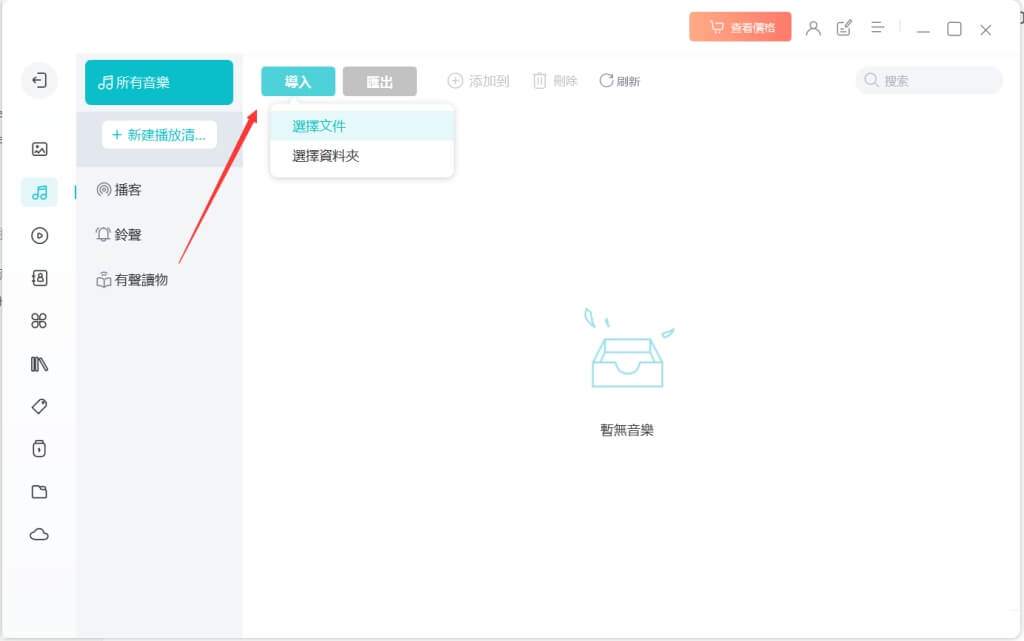Click the 刪除 delete toolbar item
Viewport: 1024px width, 641px height.
555,81
